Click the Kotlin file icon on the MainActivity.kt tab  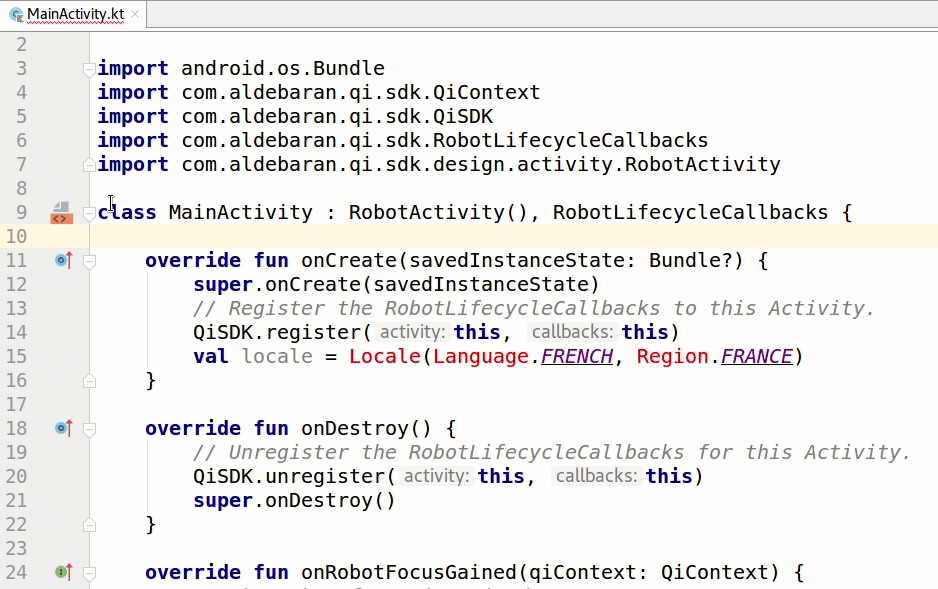(x=16, y=14)
